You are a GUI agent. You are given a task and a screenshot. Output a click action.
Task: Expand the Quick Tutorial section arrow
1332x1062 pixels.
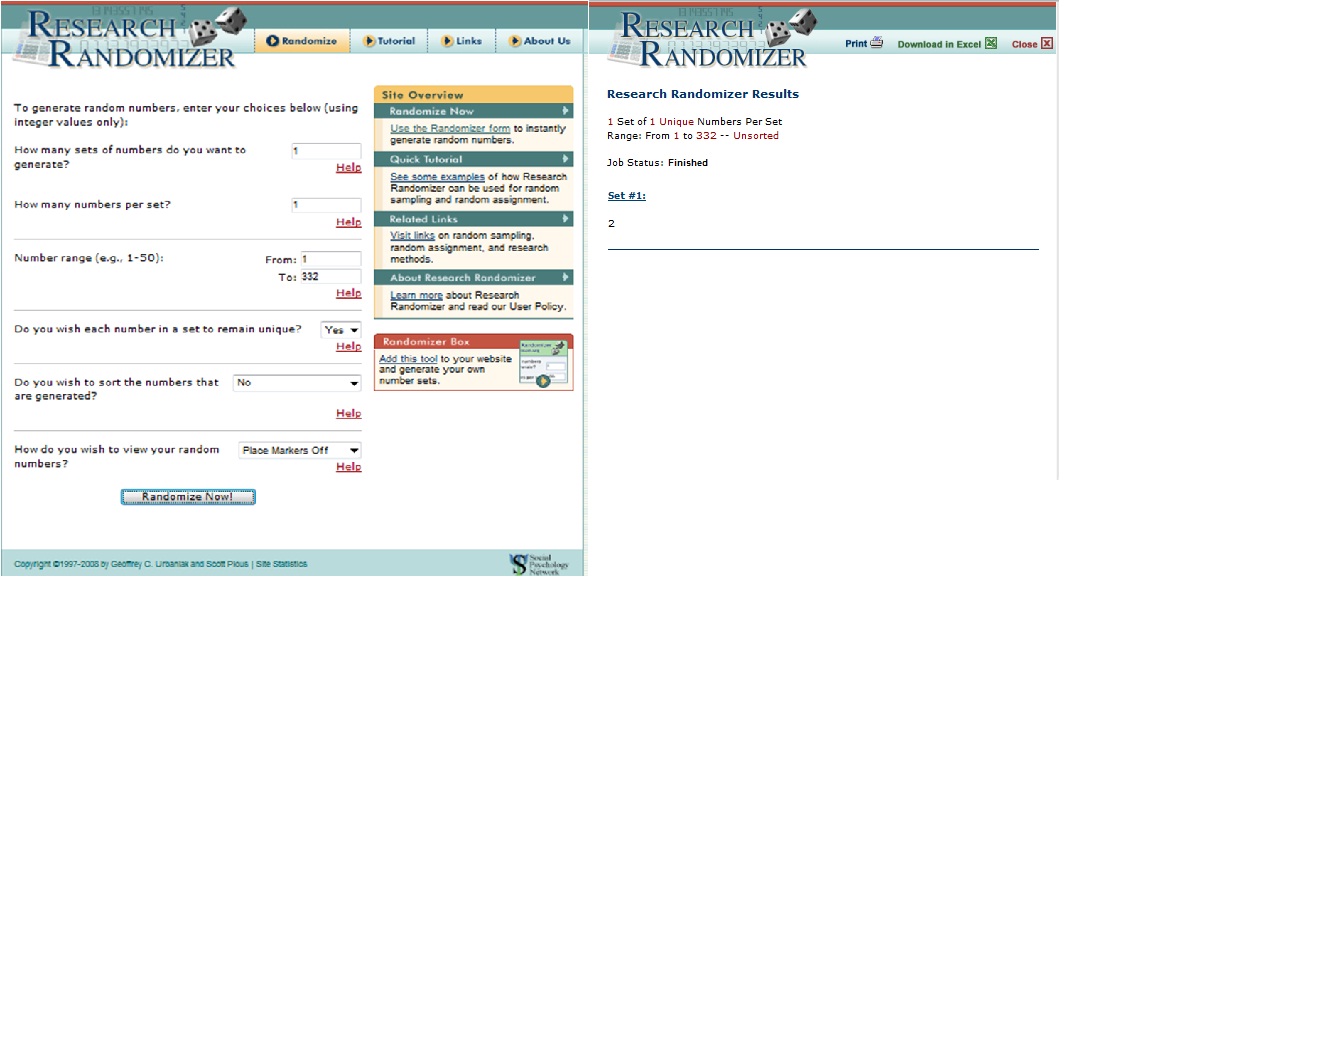click(565, 159)
